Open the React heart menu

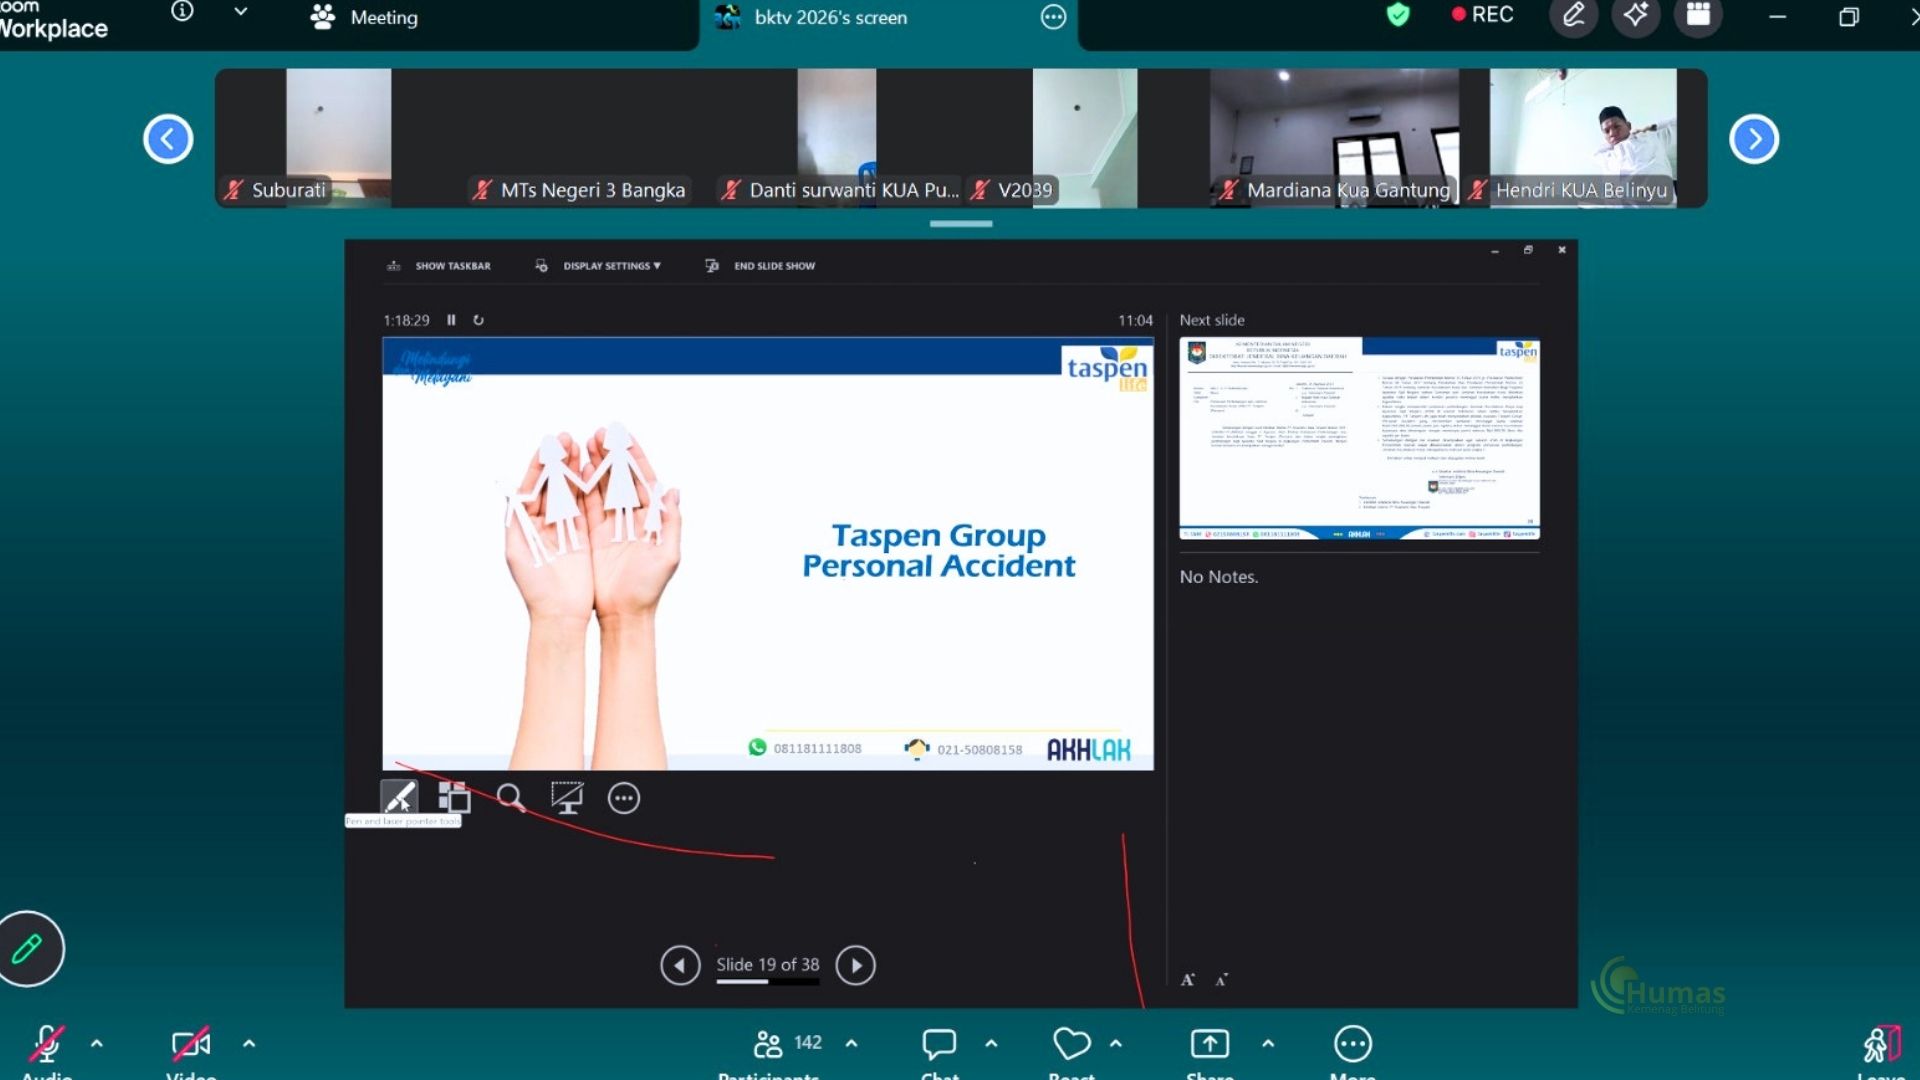coord(1072,1044)
